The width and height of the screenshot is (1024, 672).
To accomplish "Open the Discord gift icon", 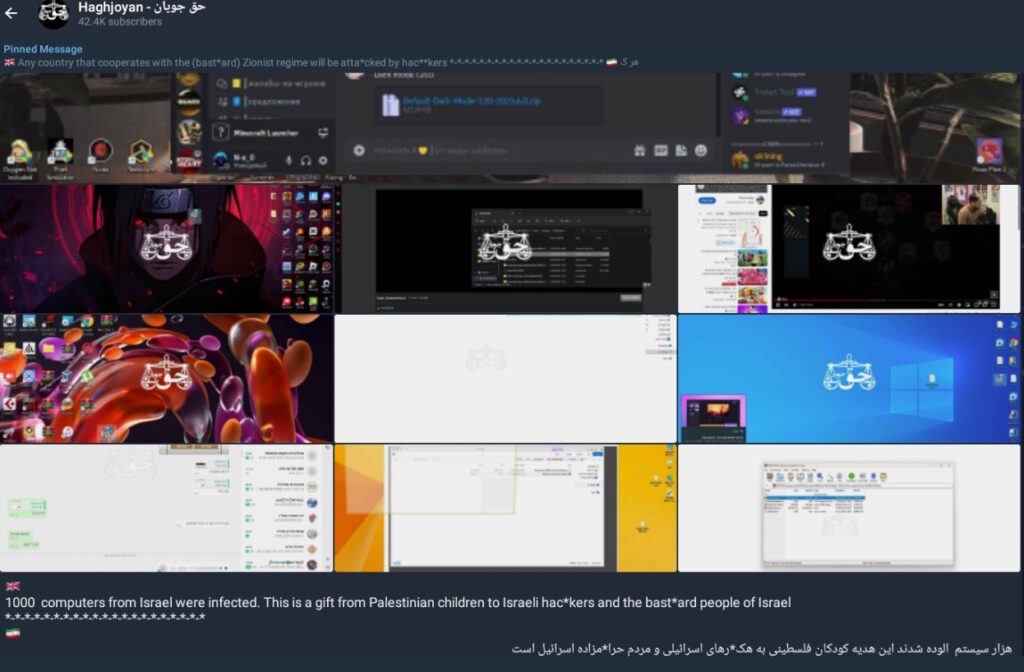I will (x=639, y=150).
